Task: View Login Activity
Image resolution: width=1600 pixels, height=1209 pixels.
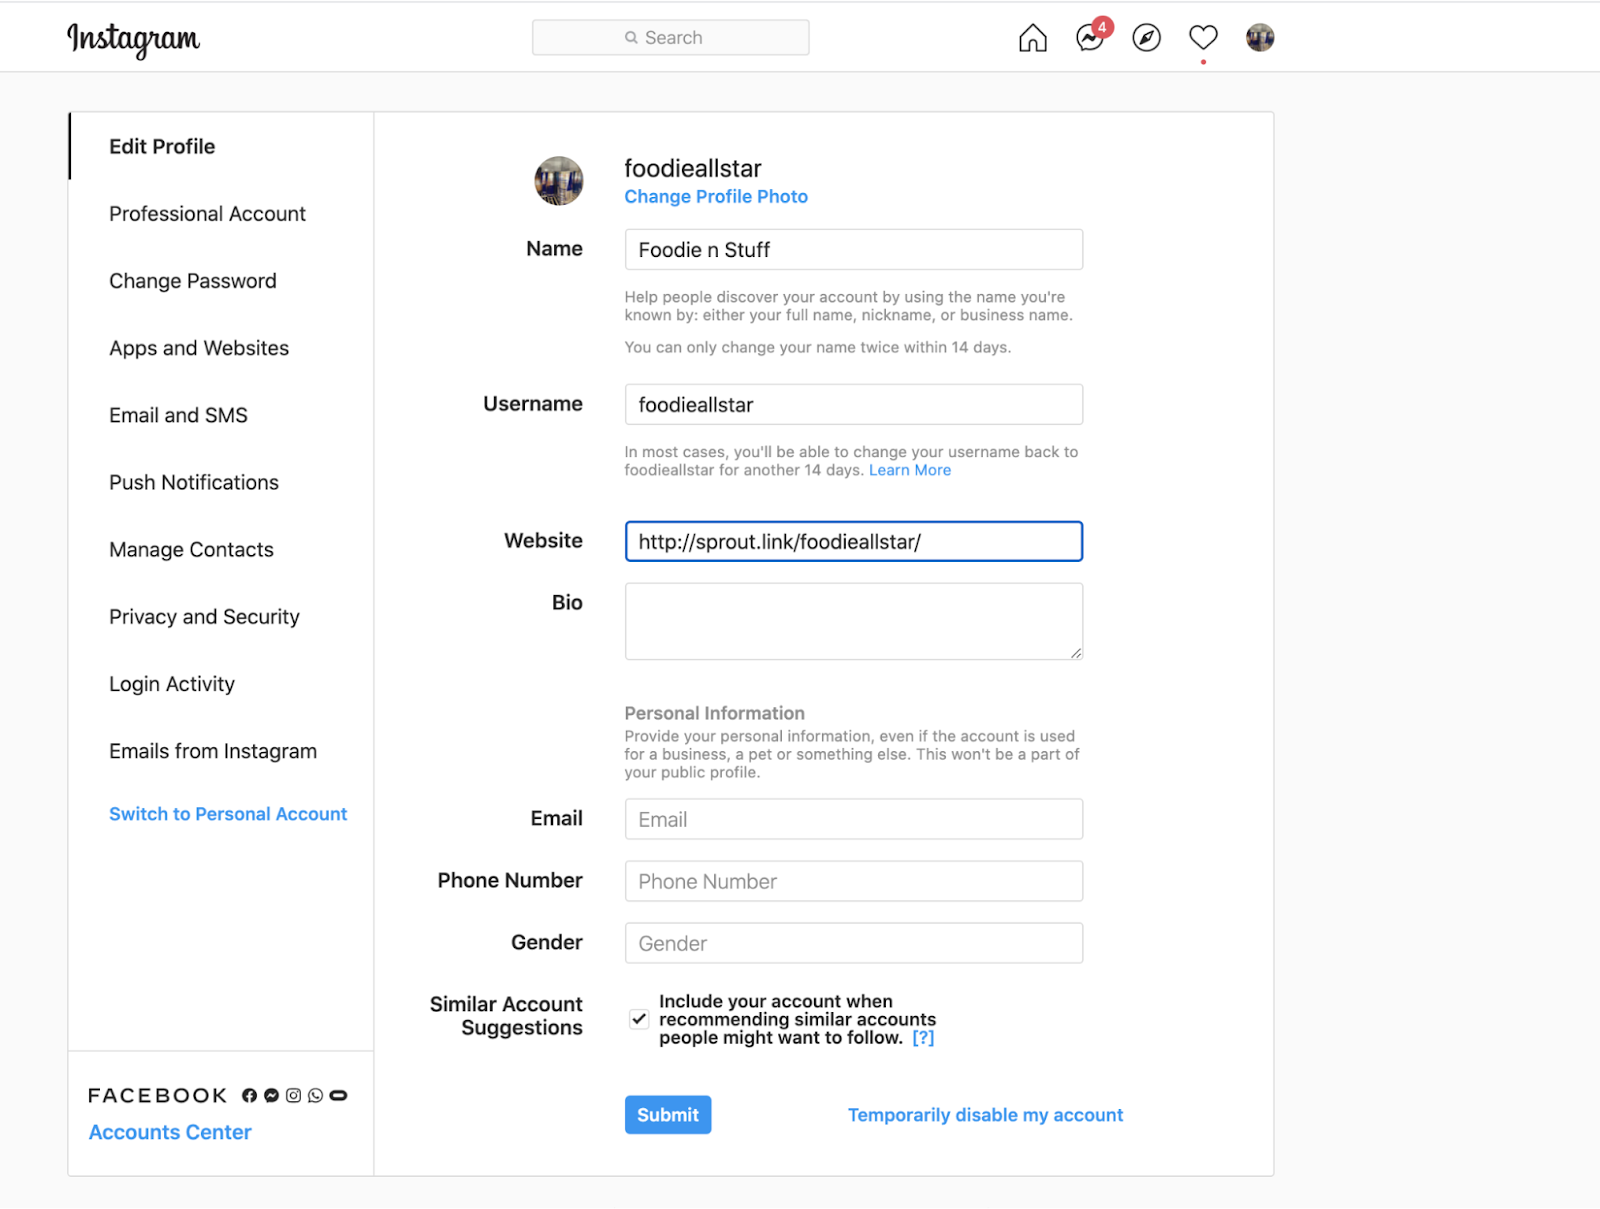Action: (172, 684)
